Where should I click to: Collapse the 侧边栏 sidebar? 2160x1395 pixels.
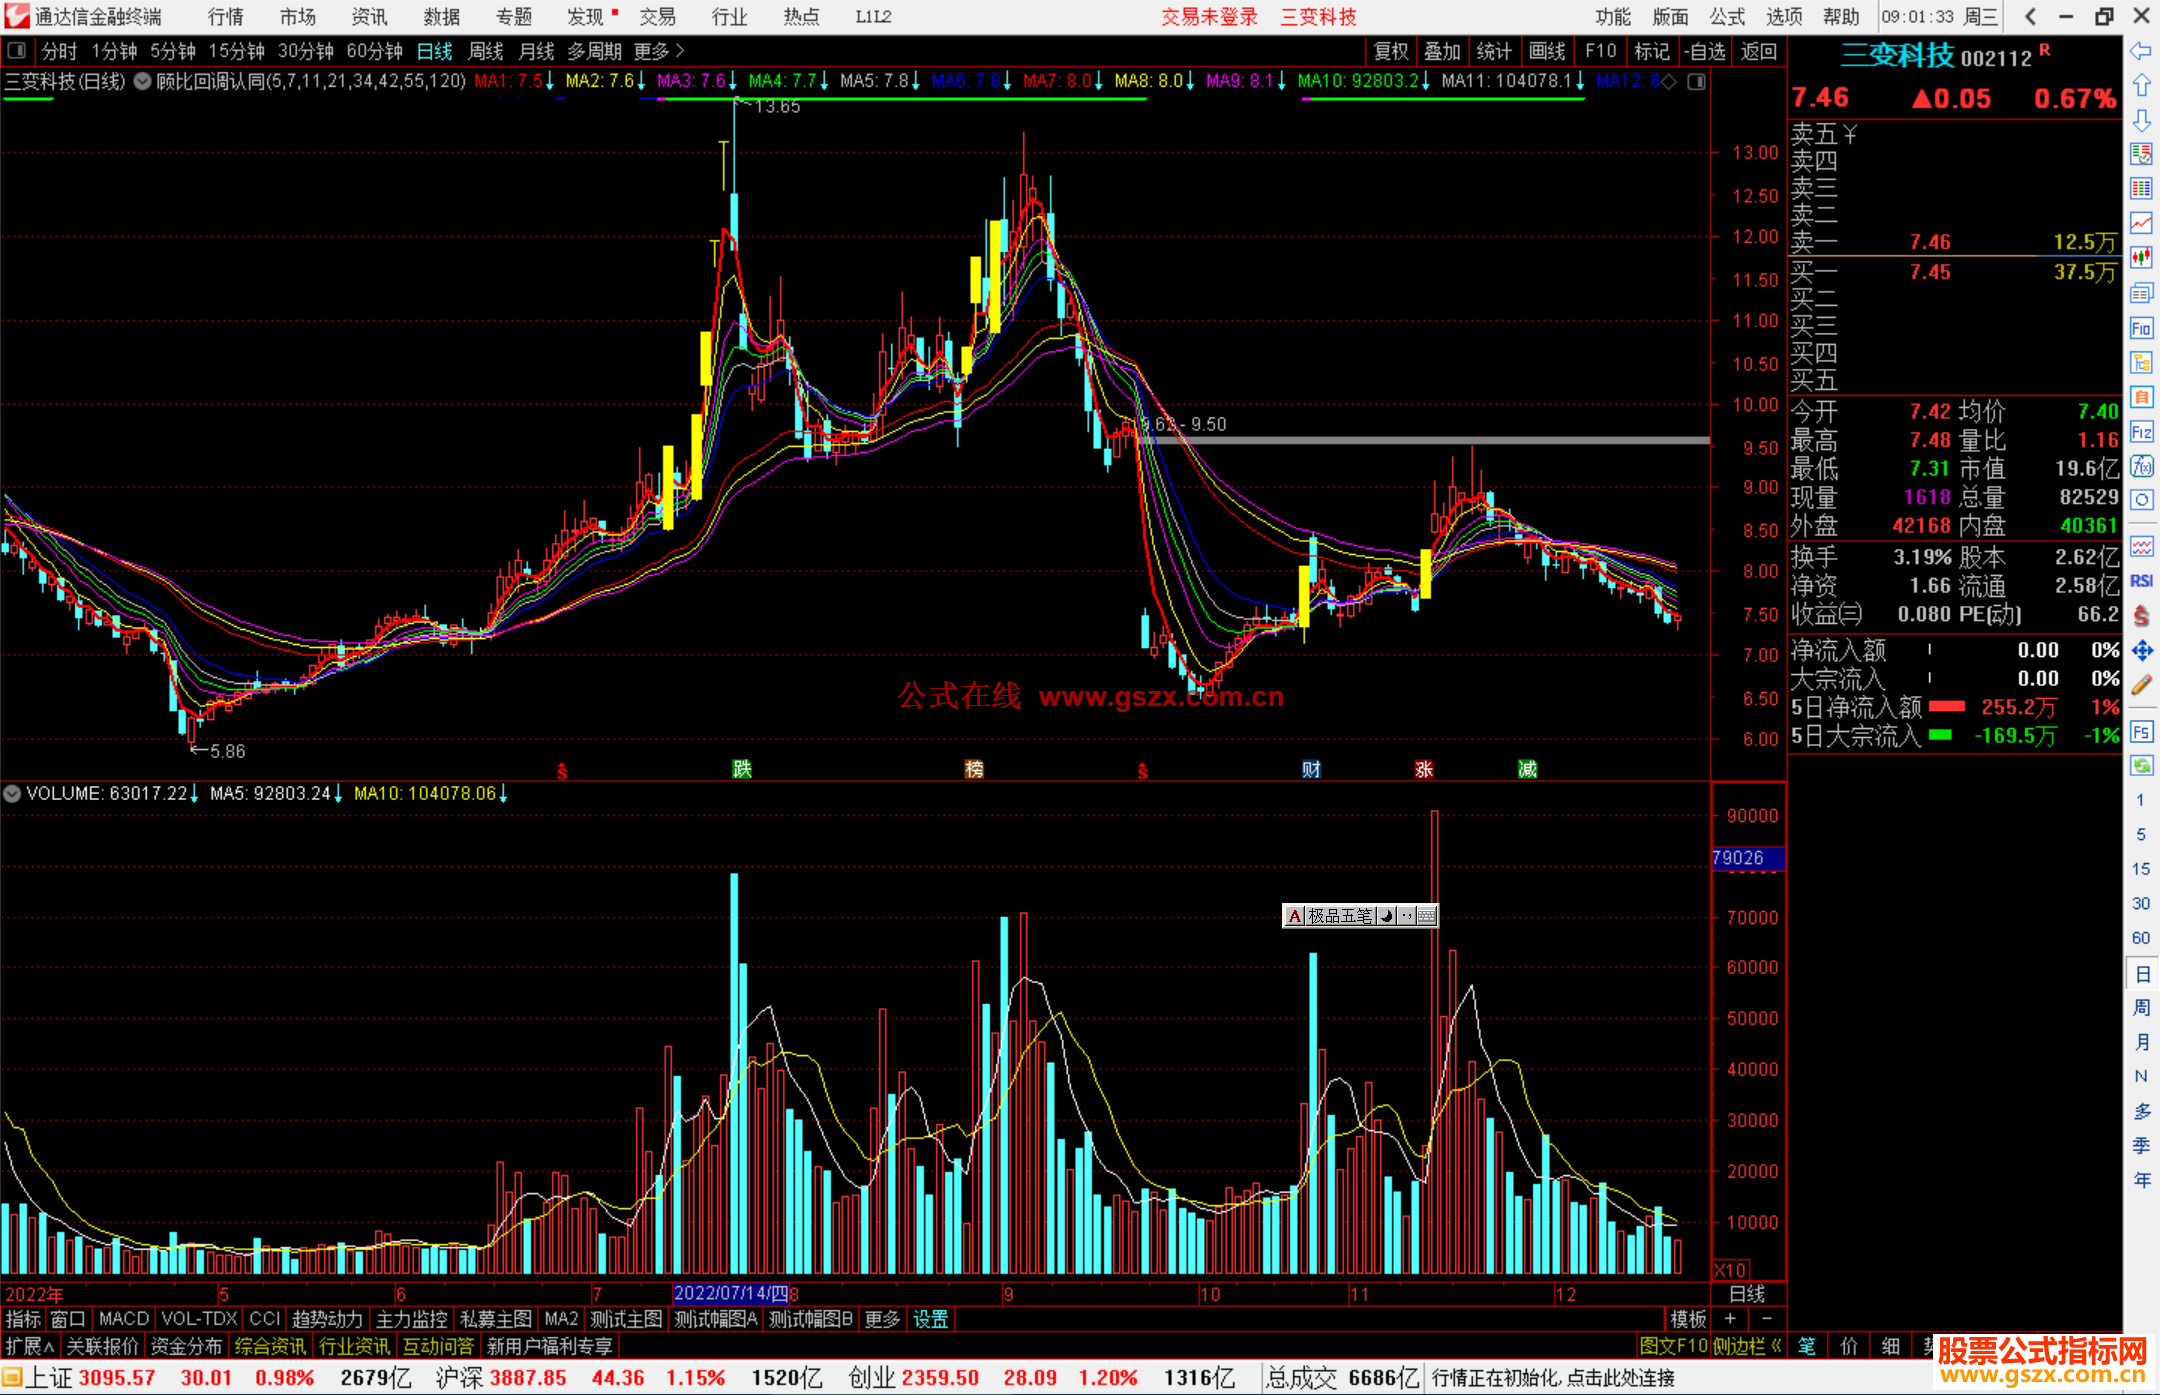(1747, 1347)
